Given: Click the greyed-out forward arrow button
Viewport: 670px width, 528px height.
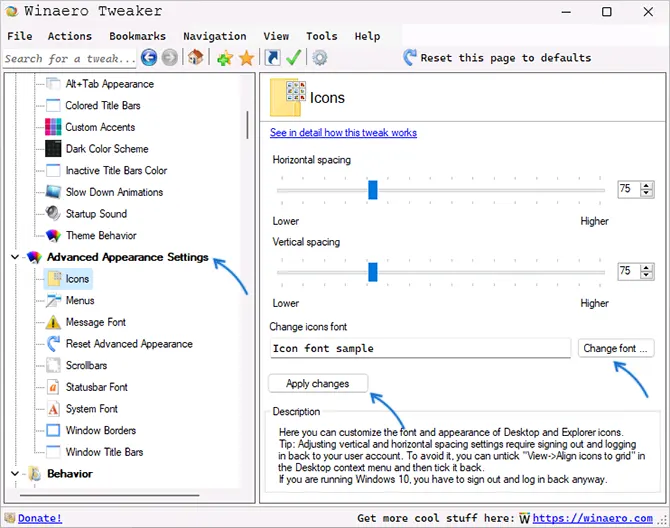Looking at the screenshot, I should [170, 58].
